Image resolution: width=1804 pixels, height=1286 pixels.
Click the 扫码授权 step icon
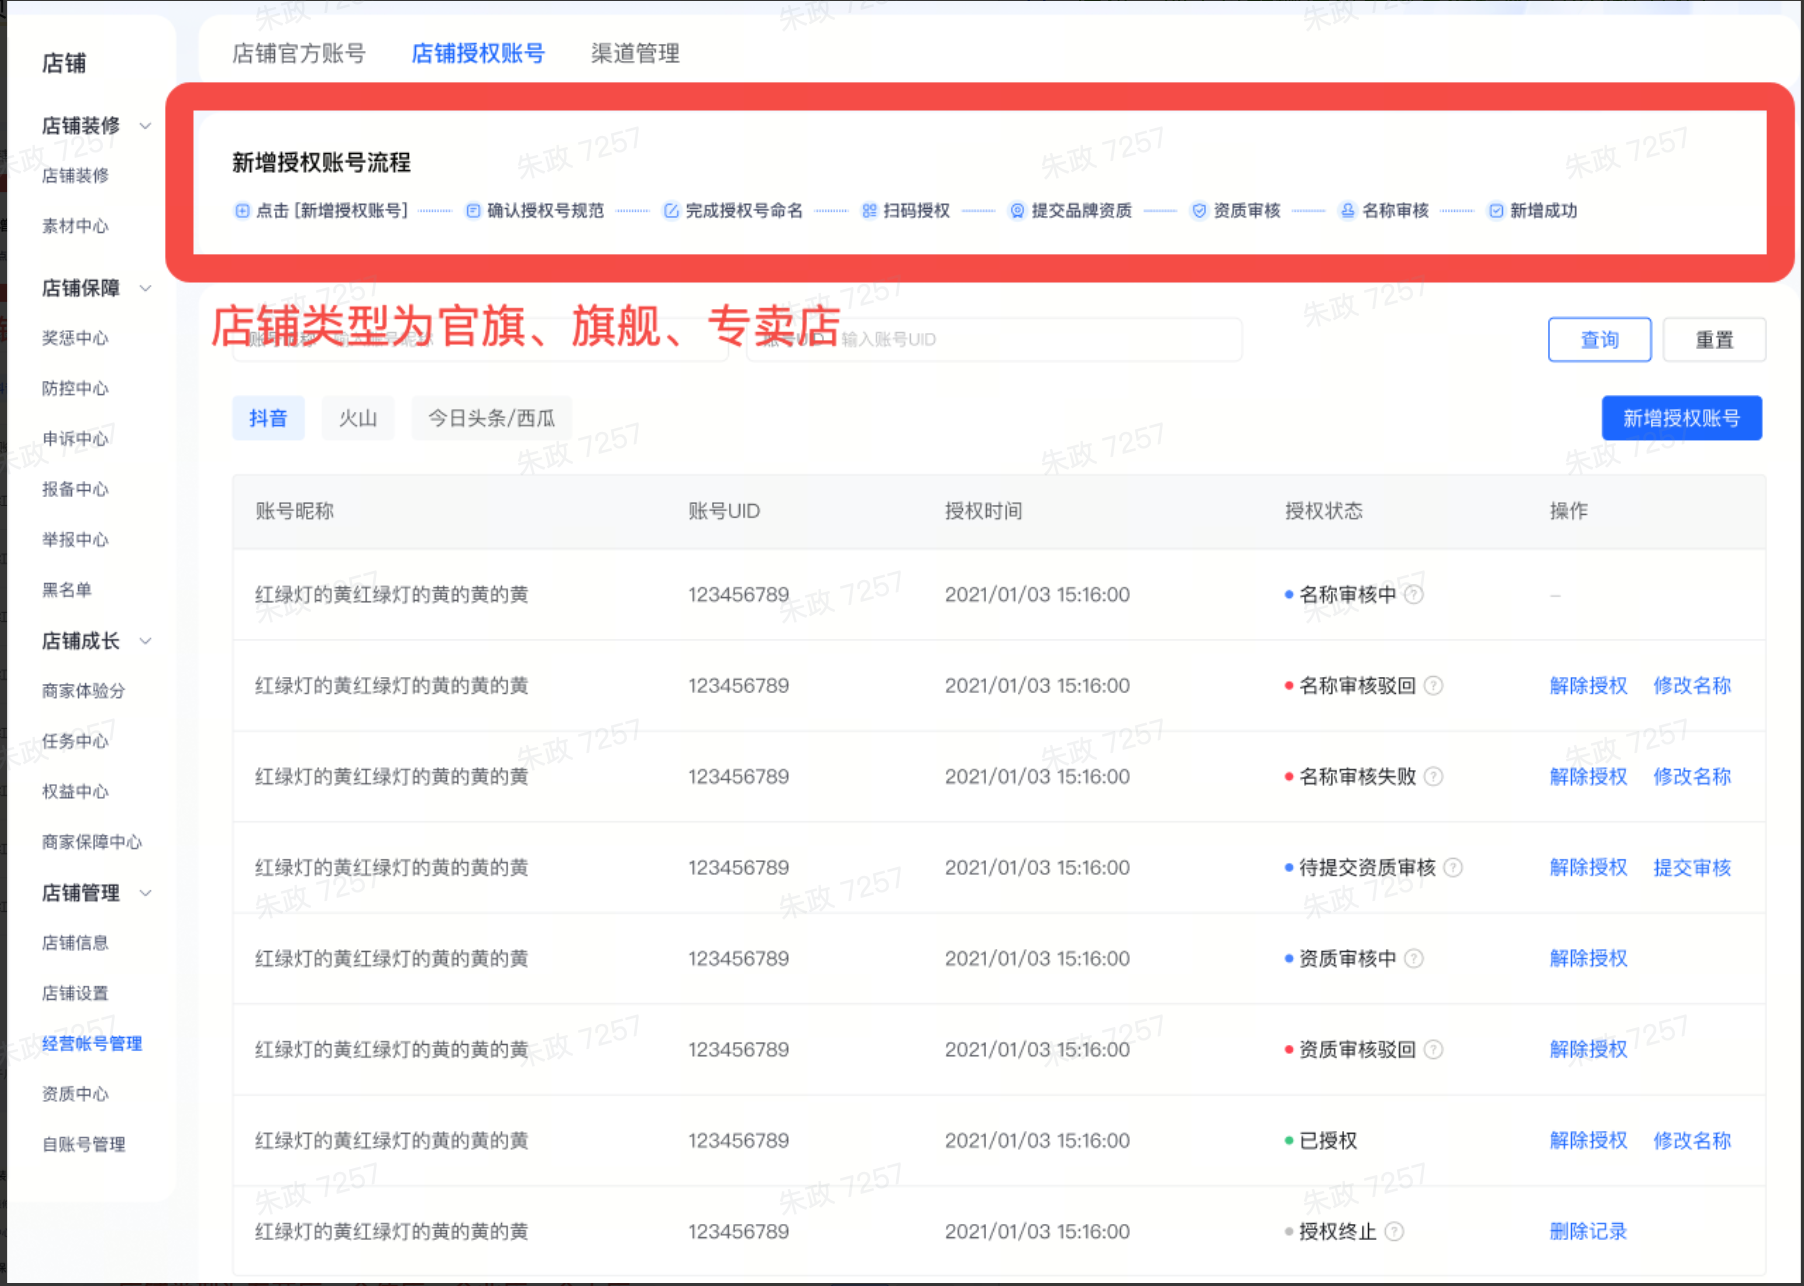tap(869, 211)
